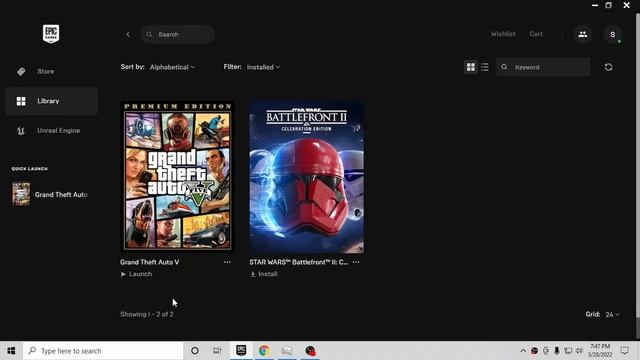Focus the Keyword filter field
Viewport: 640px width, 360px height.
point(543,67)
